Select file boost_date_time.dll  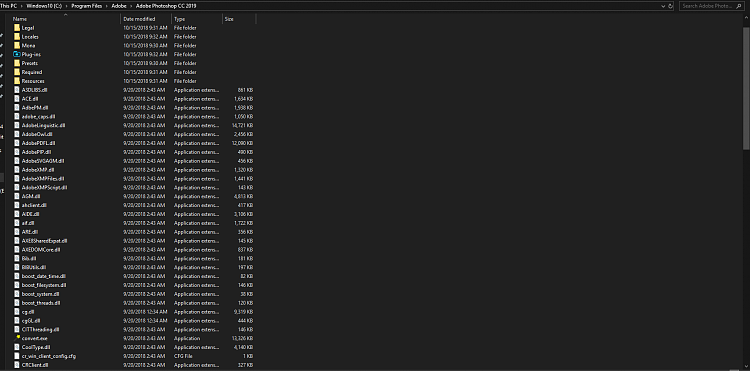point(44,276)
